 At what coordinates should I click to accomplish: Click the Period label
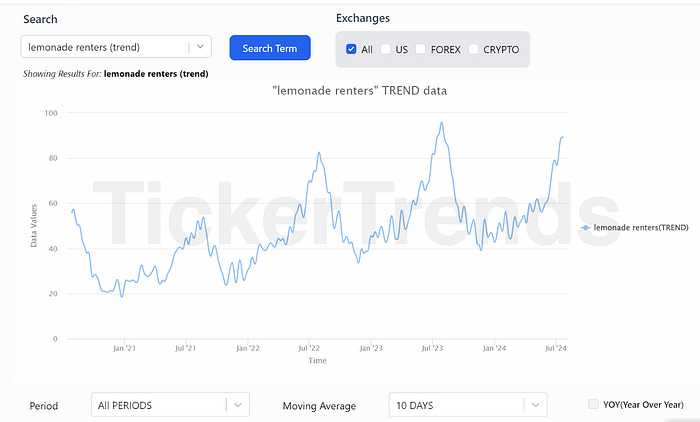(x=44, y=406)
